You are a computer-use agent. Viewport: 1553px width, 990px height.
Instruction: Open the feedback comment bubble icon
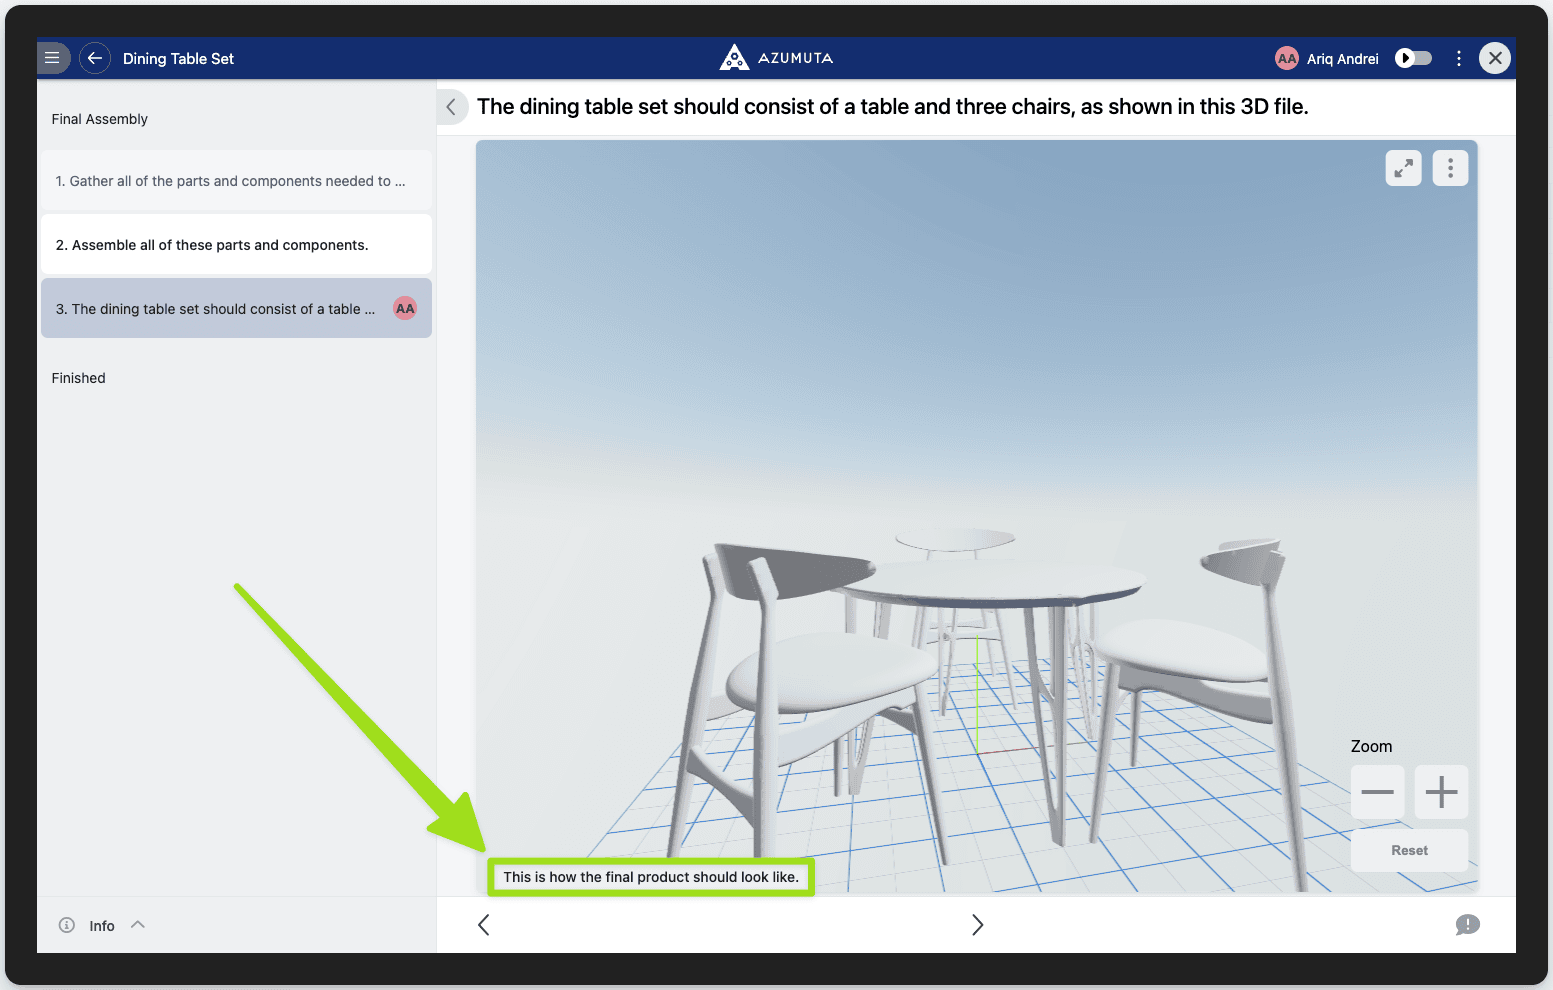[1467, 925]
